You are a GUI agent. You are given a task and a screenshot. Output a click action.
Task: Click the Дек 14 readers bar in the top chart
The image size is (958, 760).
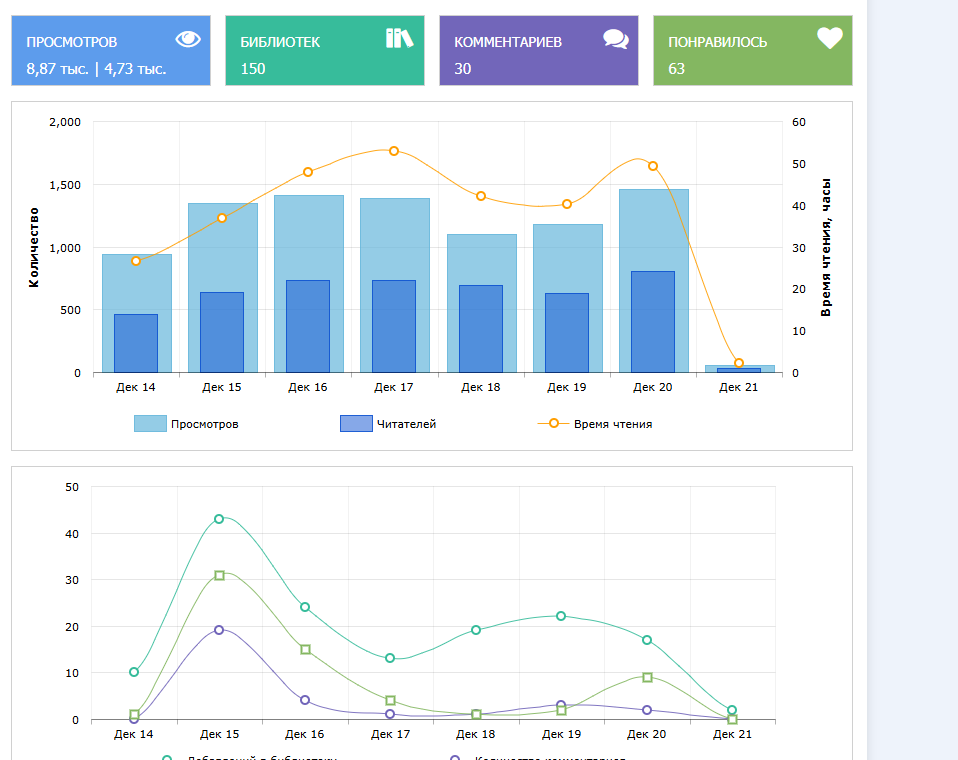coord(136,343)
